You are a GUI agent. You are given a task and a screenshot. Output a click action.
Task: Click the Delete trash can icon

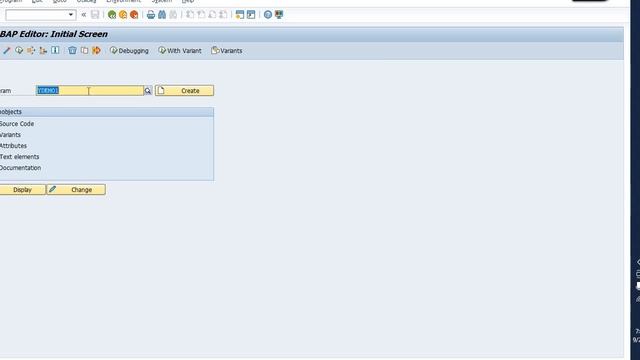pos(72,50)
